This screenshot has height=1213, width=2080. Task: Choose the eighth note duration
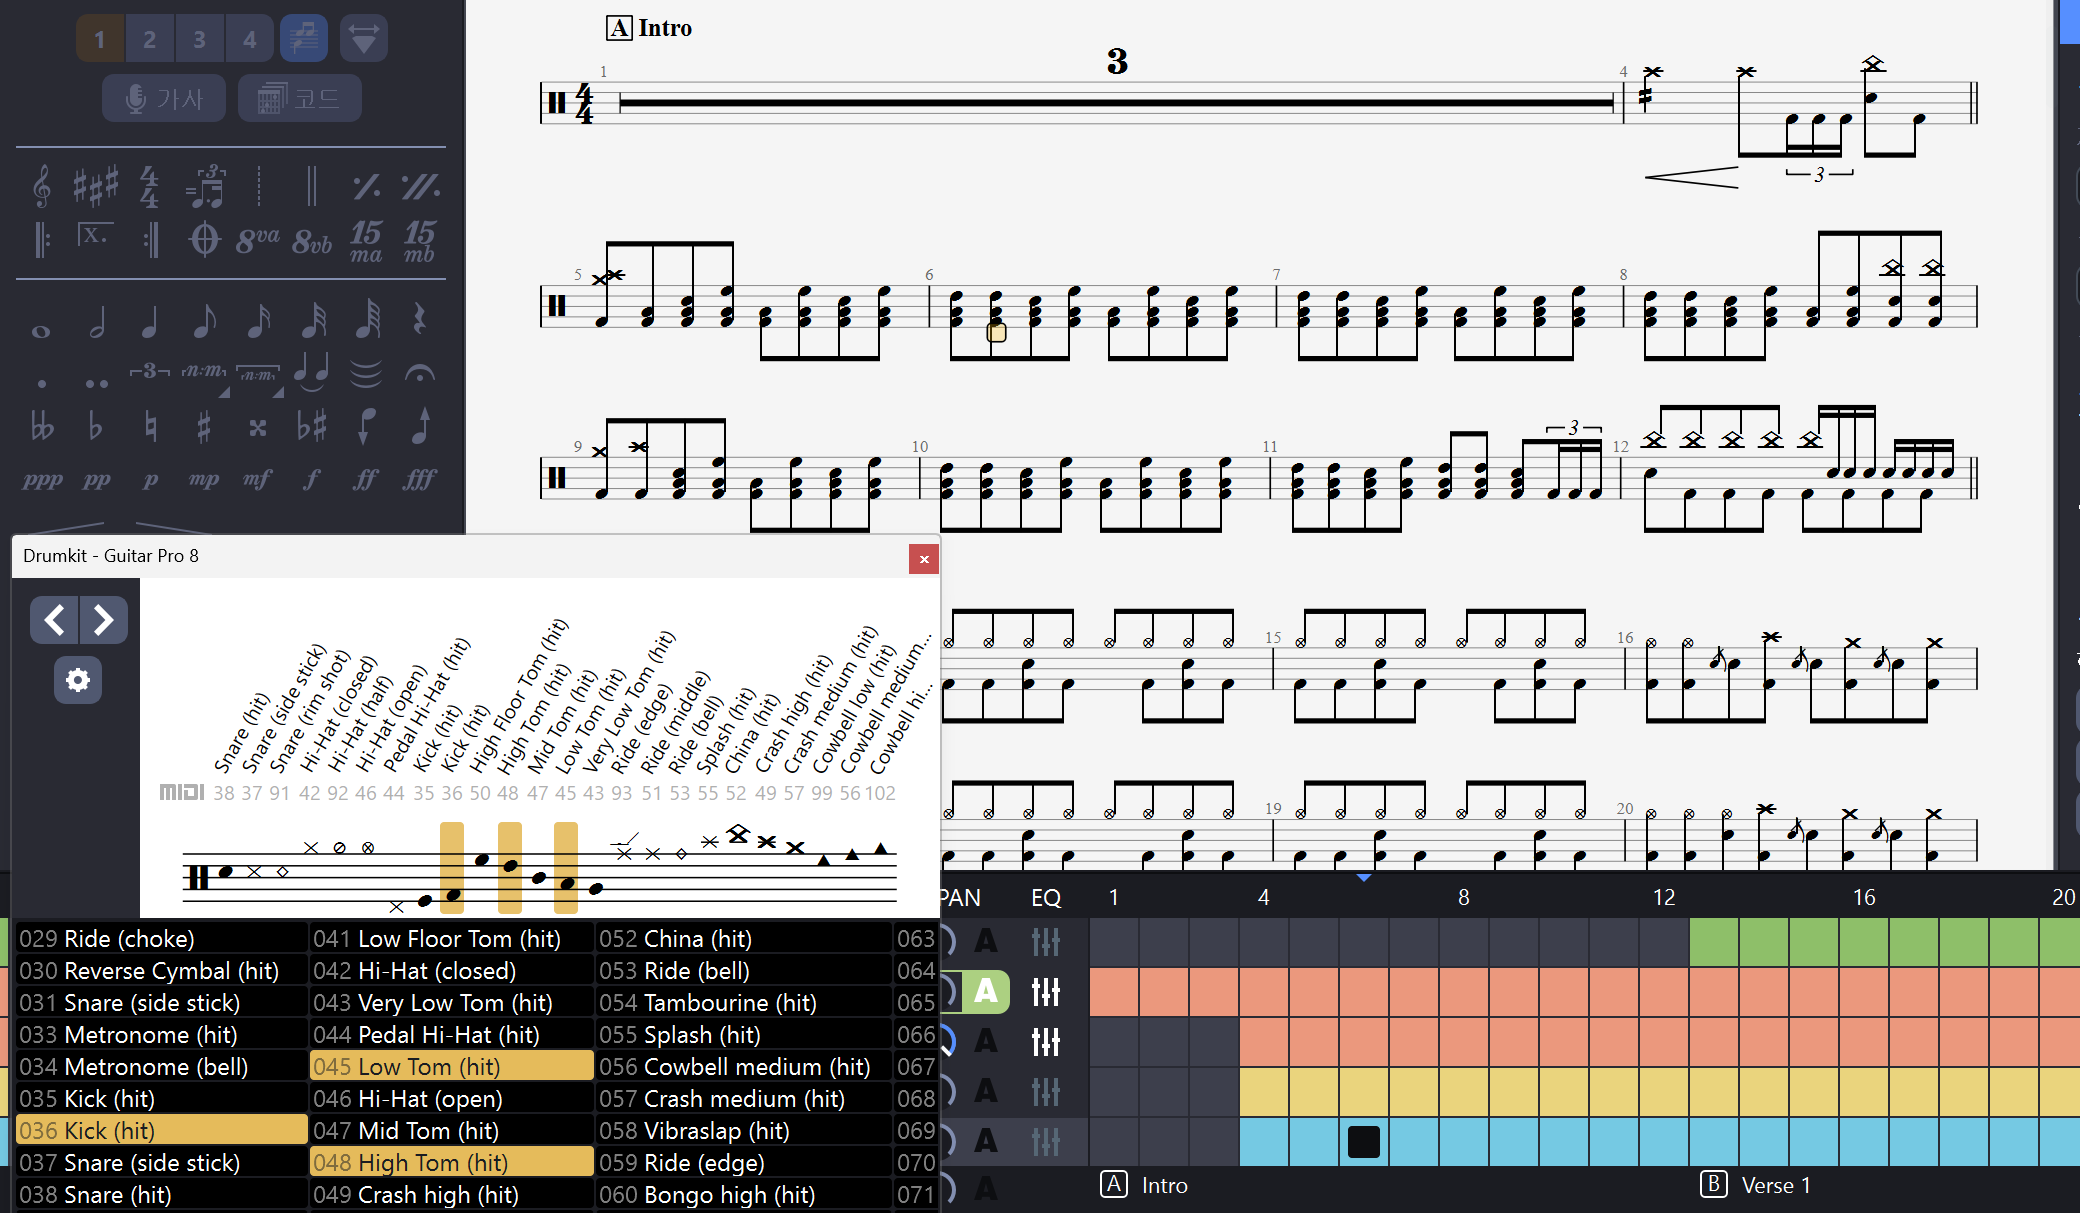tap(204, 321)
